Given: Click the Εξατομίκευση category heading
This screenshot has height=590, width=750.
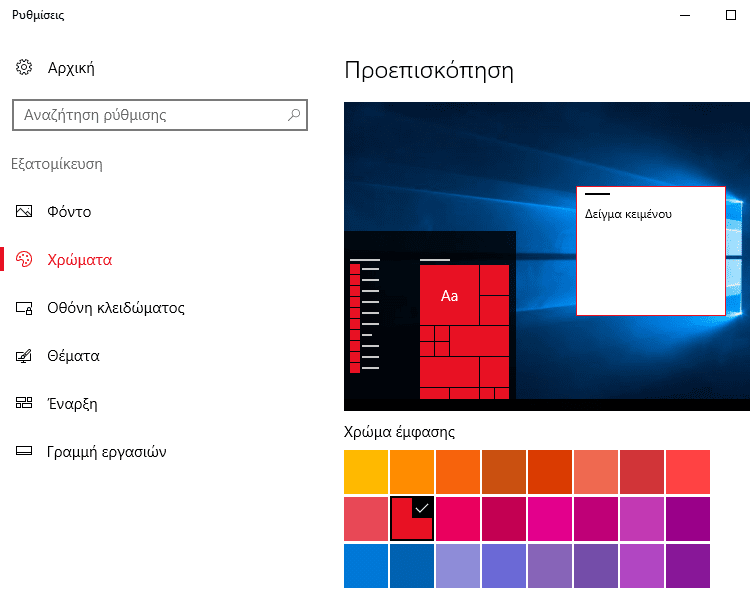Looking at the screenshot, I should pos(57,164).
